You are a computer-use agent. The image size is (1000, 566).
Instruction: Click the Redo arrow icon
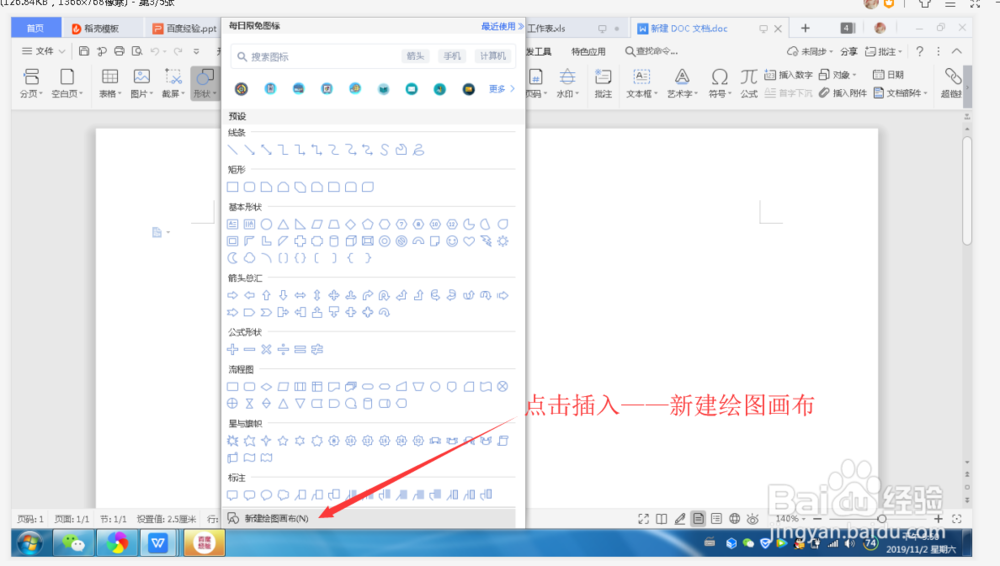178,51
